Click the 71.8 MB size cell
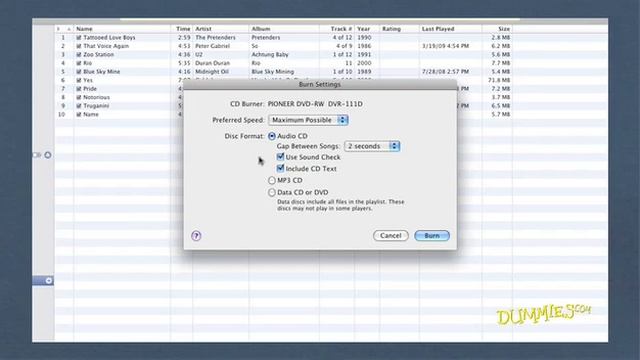Screen dimensions: 640x360 pyautogui.click(x=499, y=80)
